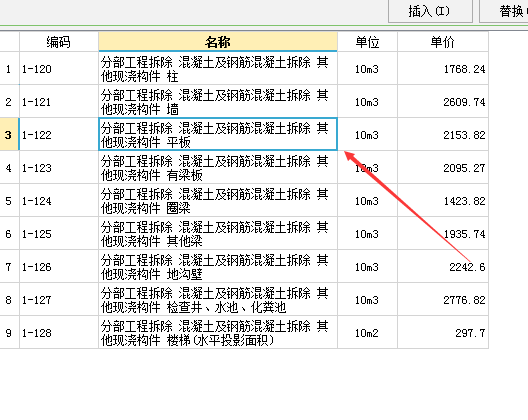Screen dimensions: 528x420
Task: Click price cell 2609.74
Action: (x=443, y=101)
